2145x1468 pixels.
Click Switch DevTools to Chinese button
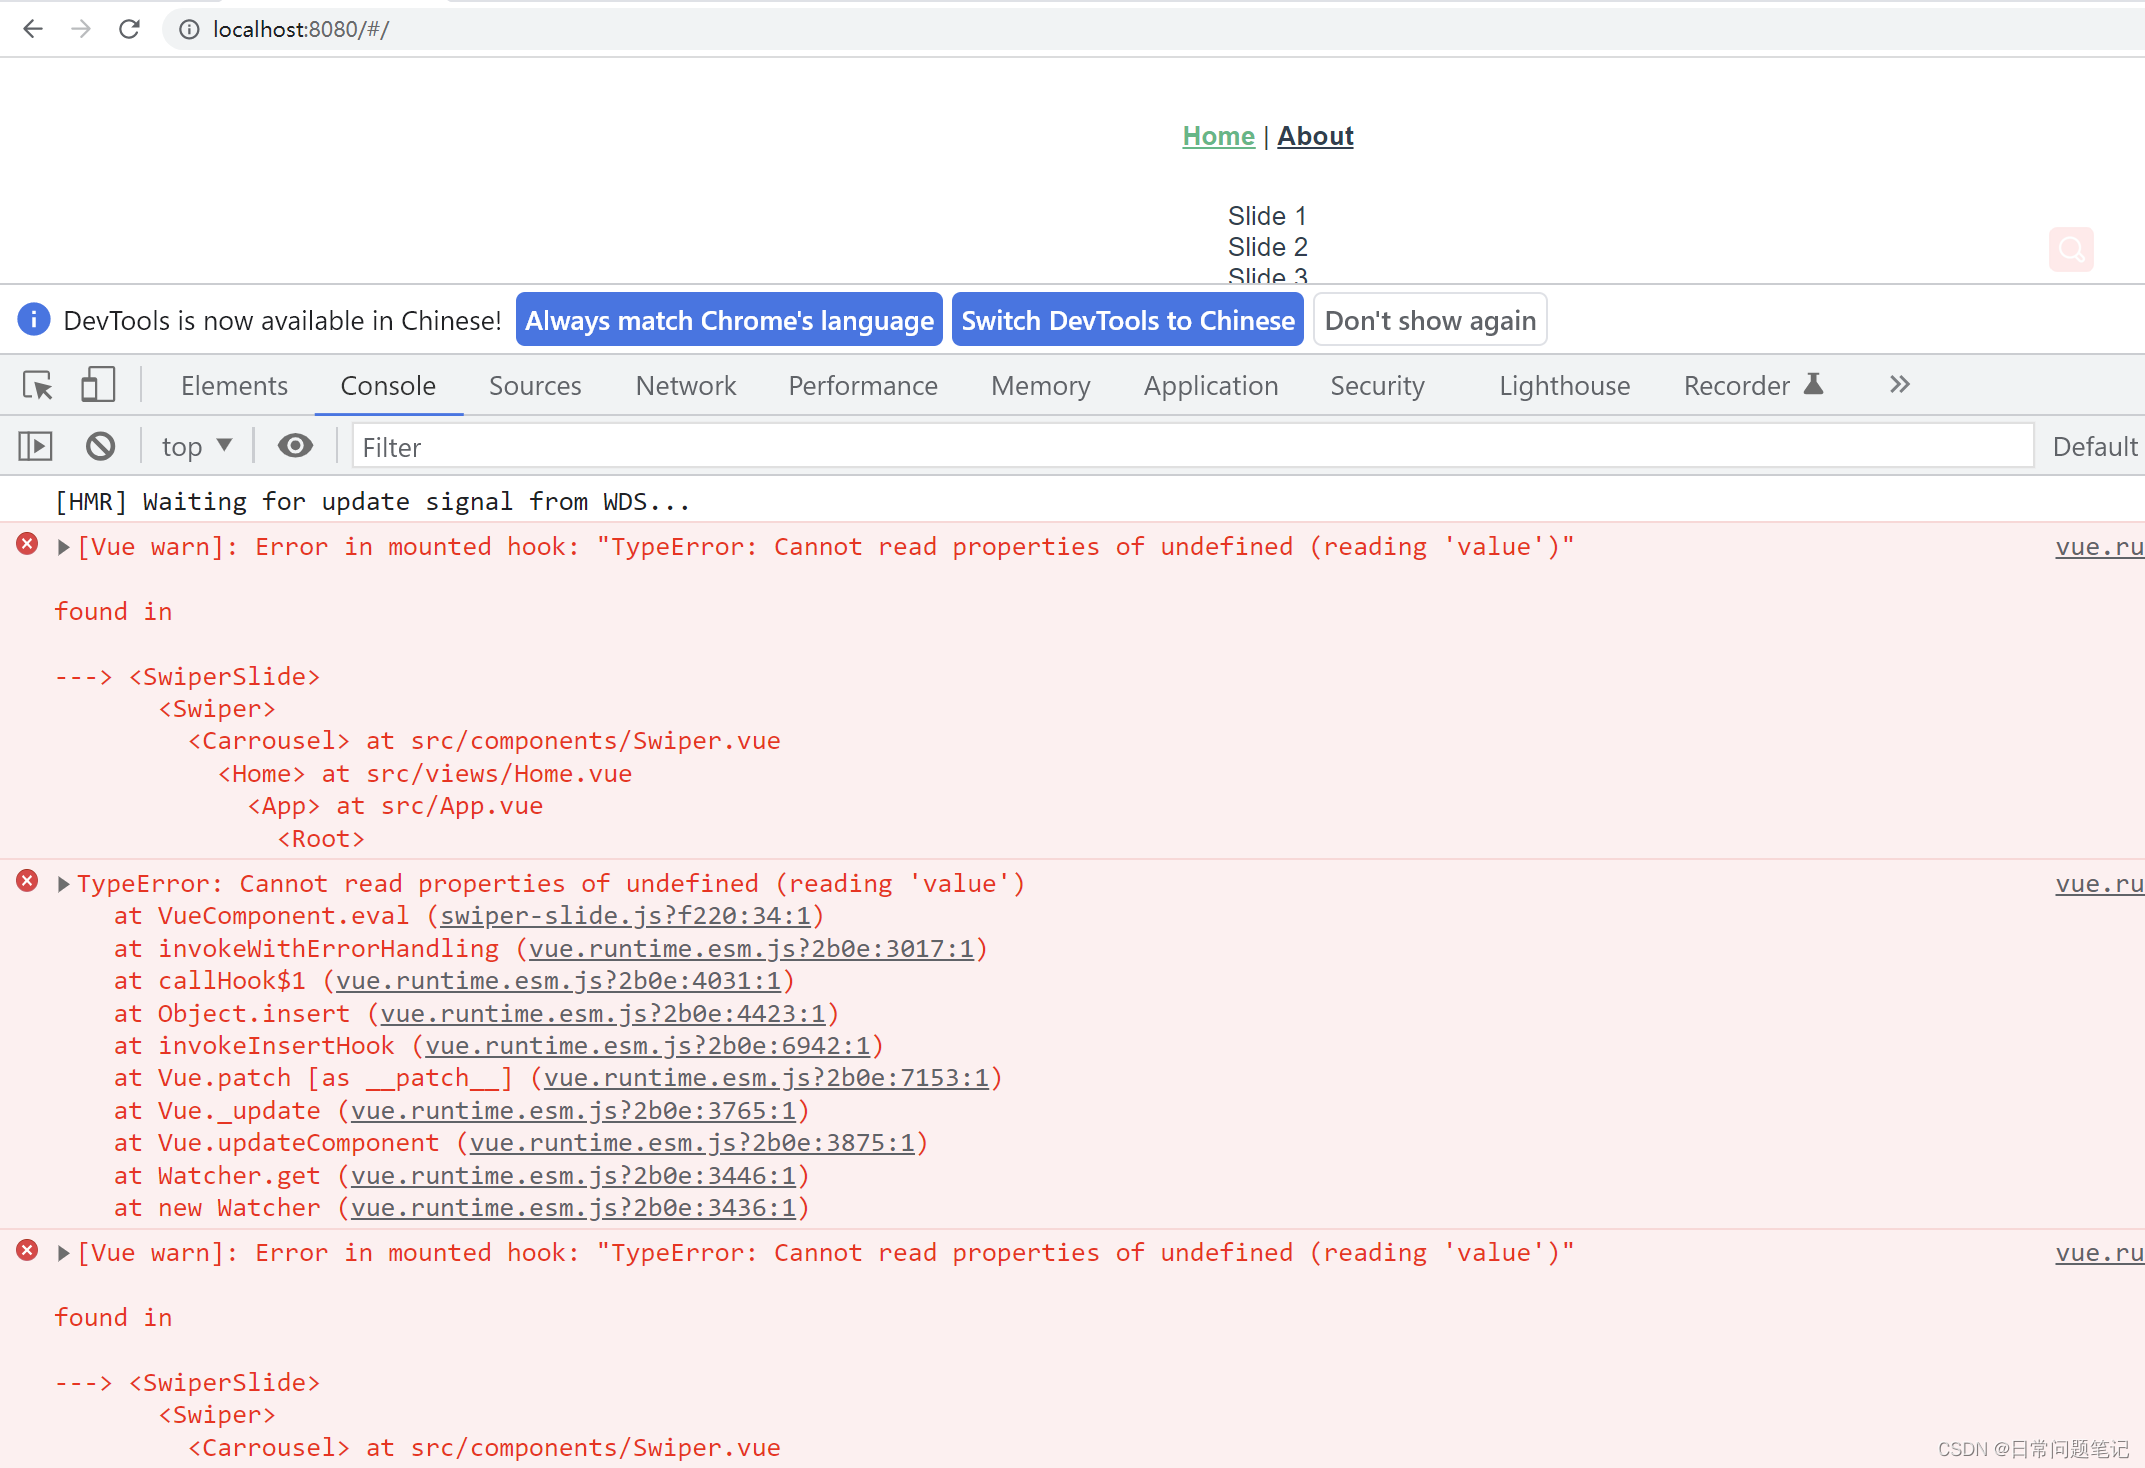pos(1127,320)
